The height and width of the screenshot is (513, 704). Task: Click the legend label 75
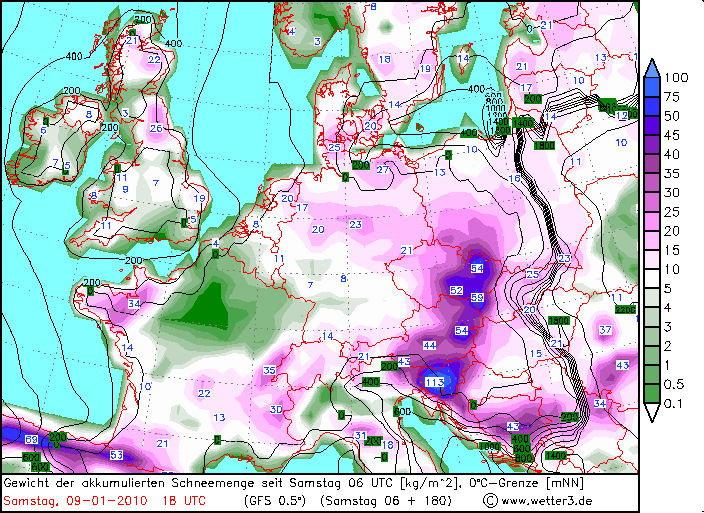[x=672, y=97]
